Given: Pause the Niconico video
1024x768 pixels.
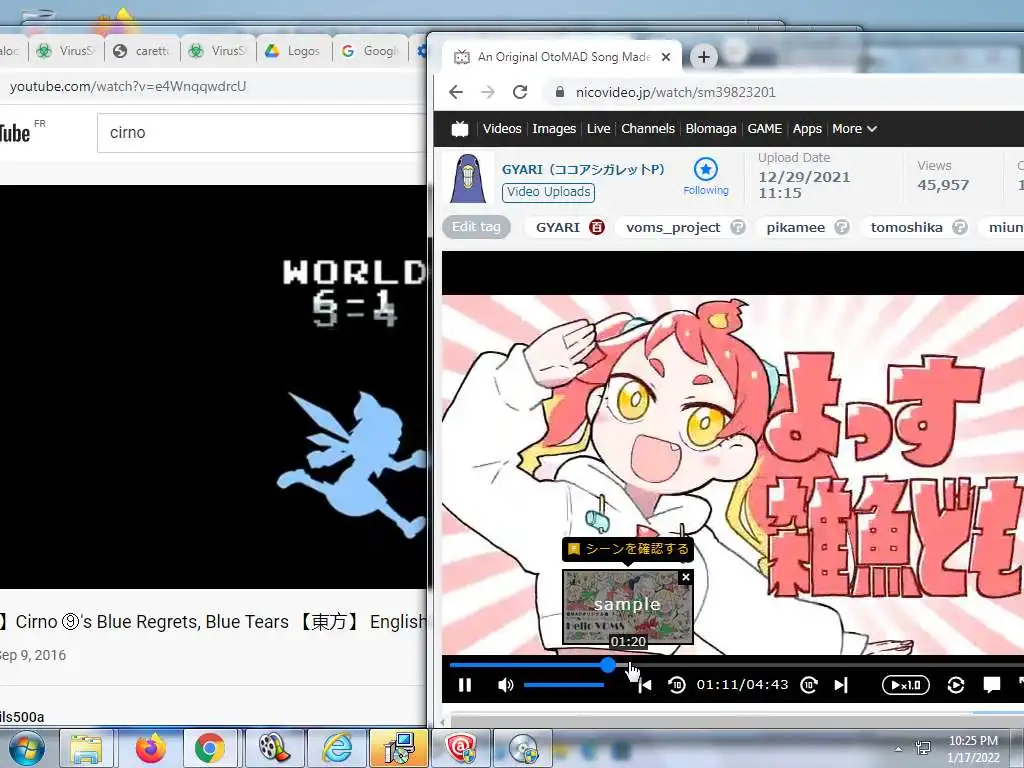Looking at the screenshot, I should point(465,684).
